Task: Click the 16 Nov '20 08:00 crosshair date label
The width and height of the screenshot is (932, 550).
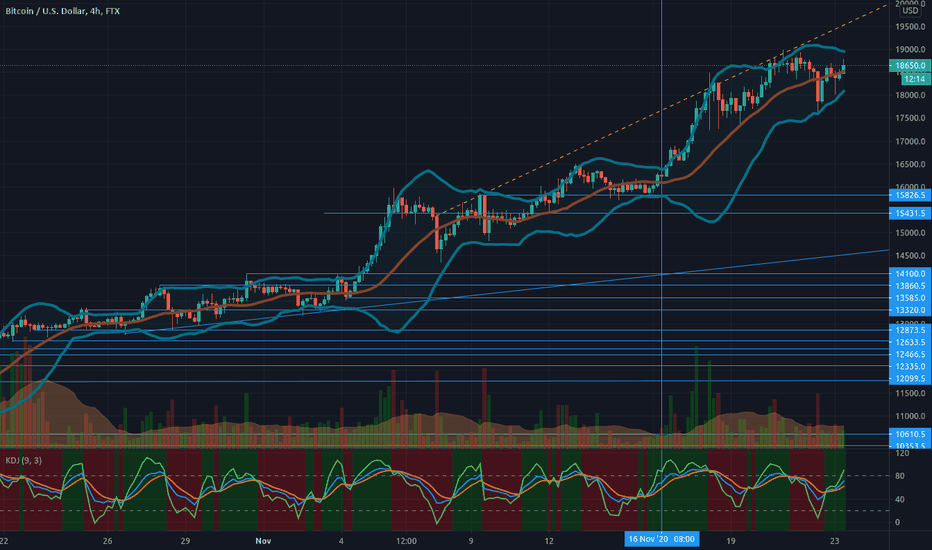Action: [661, 539]
